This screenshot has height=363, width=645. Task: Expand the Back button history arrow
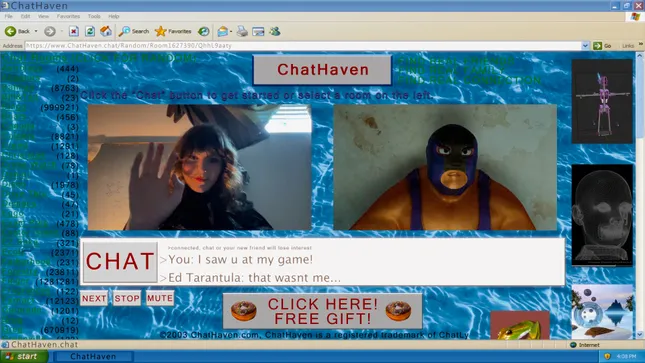[36, 31]
